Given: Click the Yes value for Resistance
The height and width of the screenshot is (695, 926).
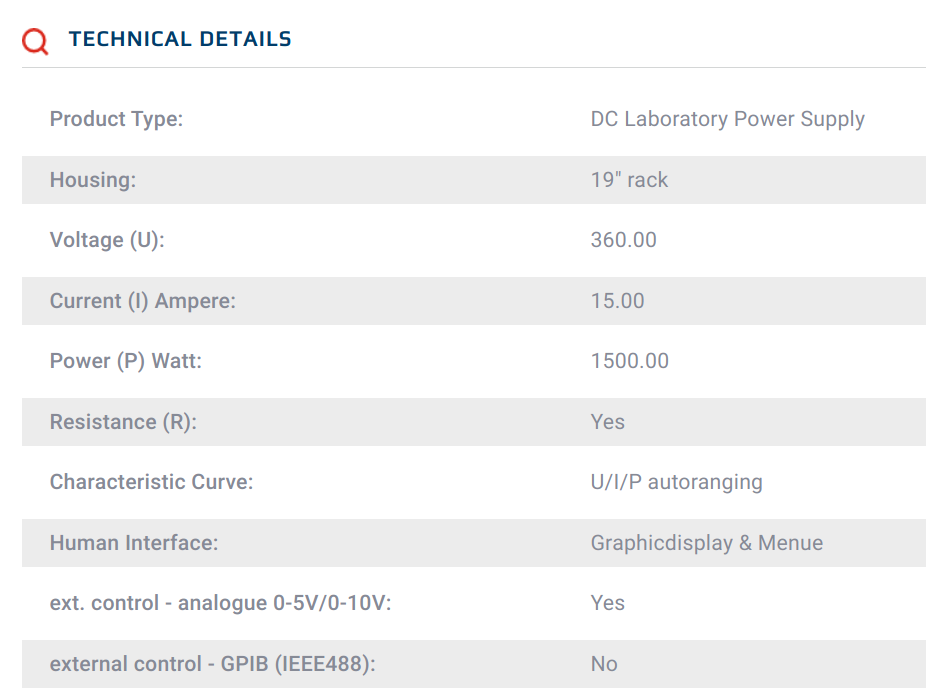Looking at the screenshot, I should pos(607,422).
